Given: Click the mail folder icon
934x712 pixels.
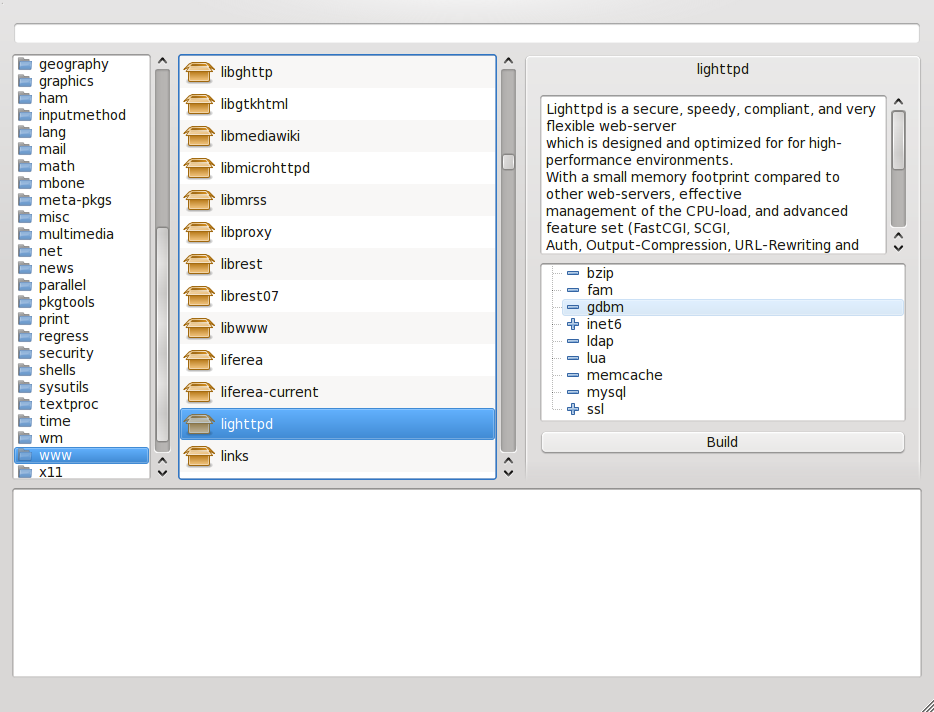Looking at the screenshot, I should tap(25, 149).
